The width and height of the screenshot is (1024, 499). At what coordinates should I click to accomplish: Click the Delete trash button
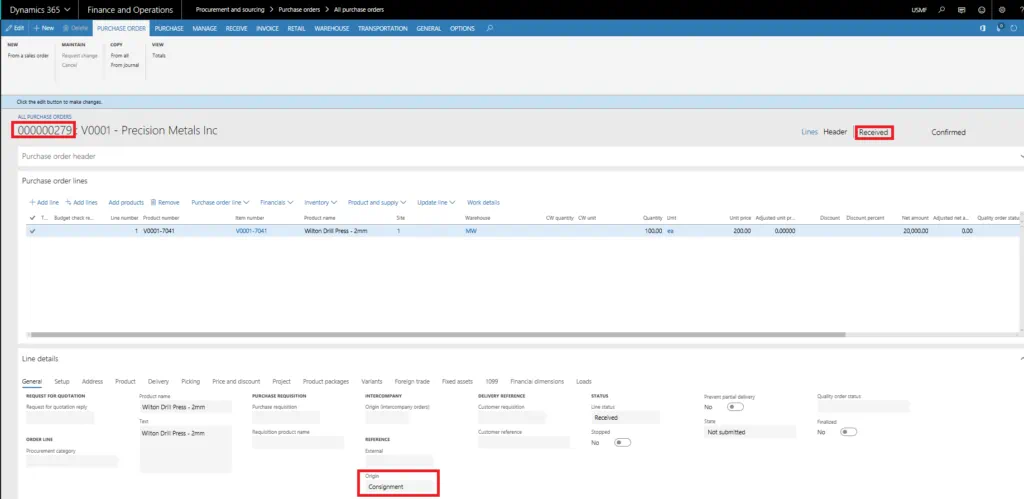coord(75,29)
